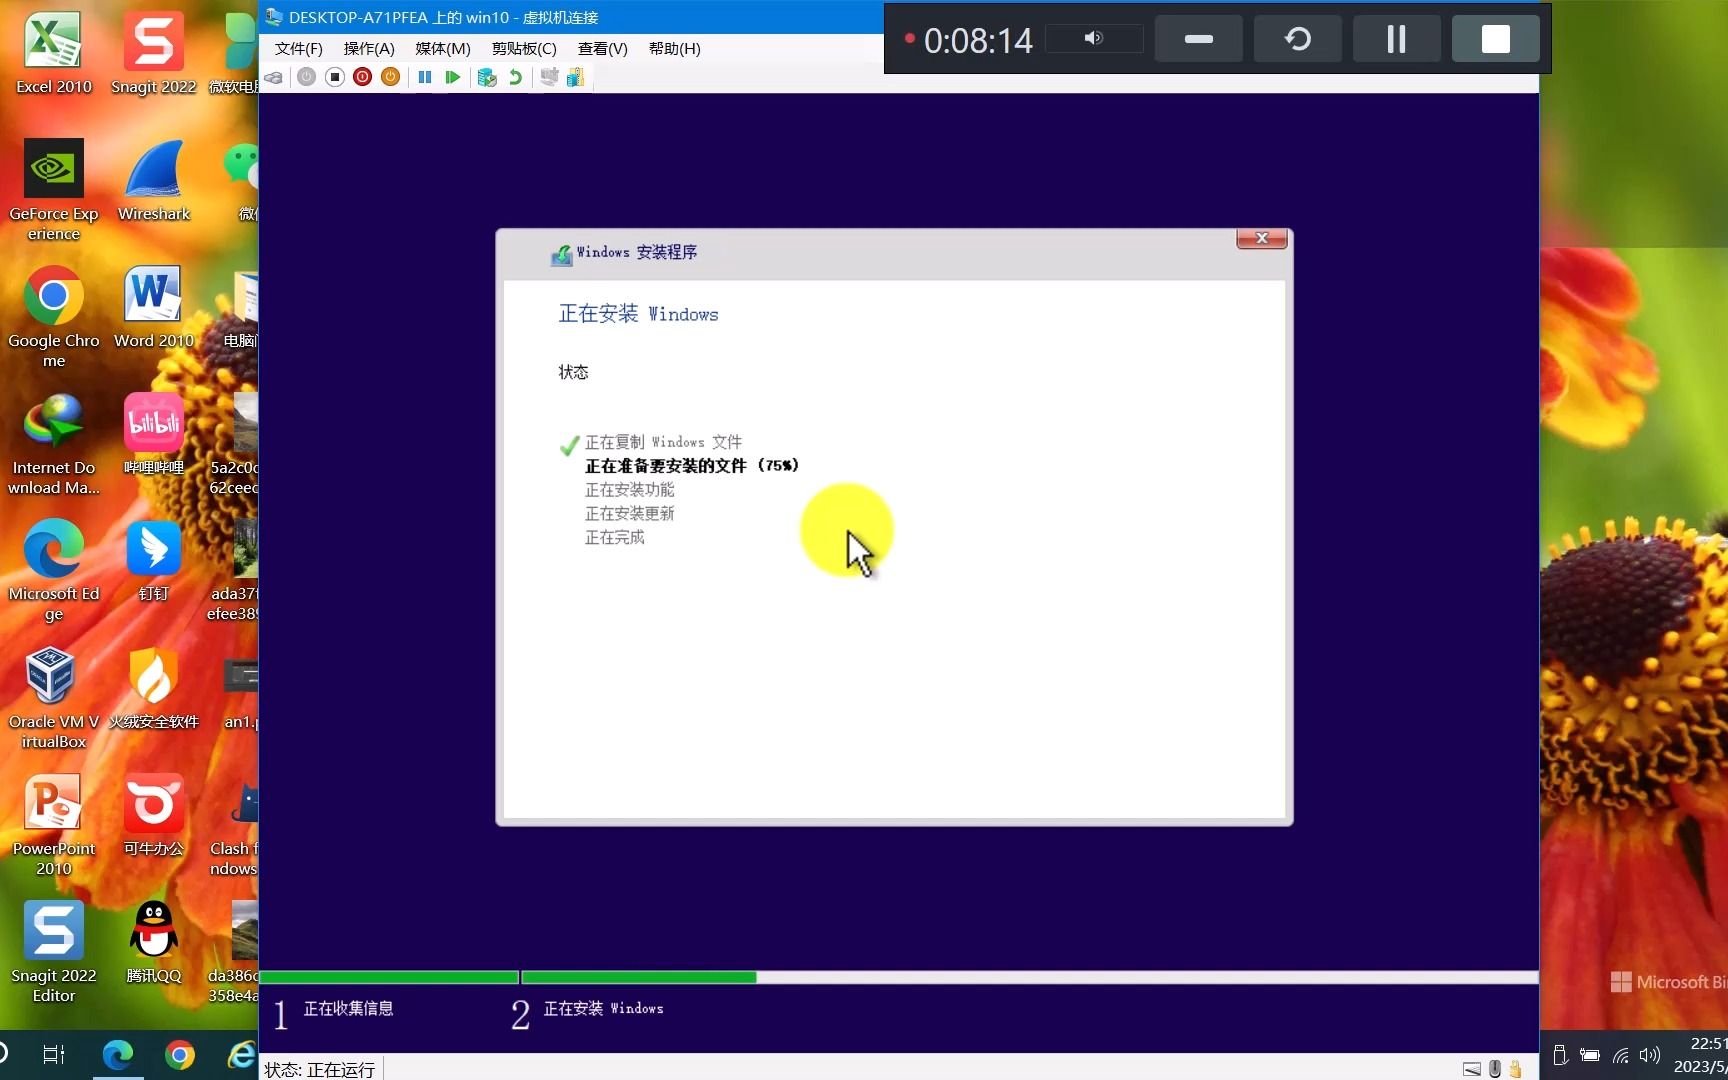Open Microsoft Edge desktop icon
Viewport: 1728px width, 1080px height.
(x=53, y=570)
